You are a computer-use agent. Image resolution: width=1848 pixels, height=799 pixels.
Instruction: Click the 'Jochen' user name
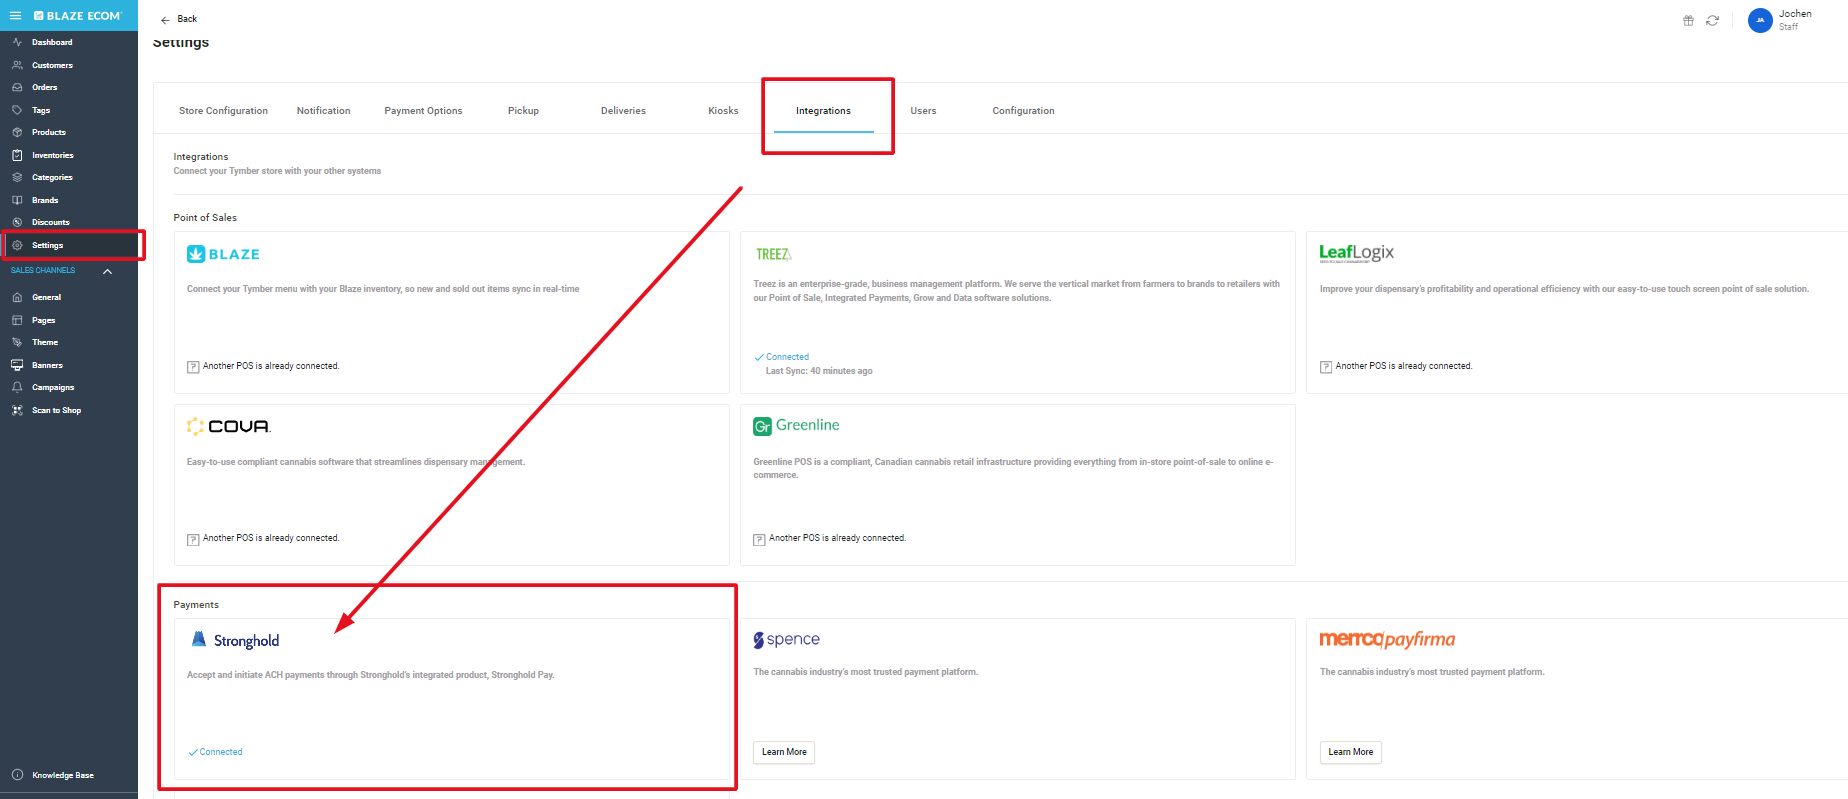click(1795, 14)
